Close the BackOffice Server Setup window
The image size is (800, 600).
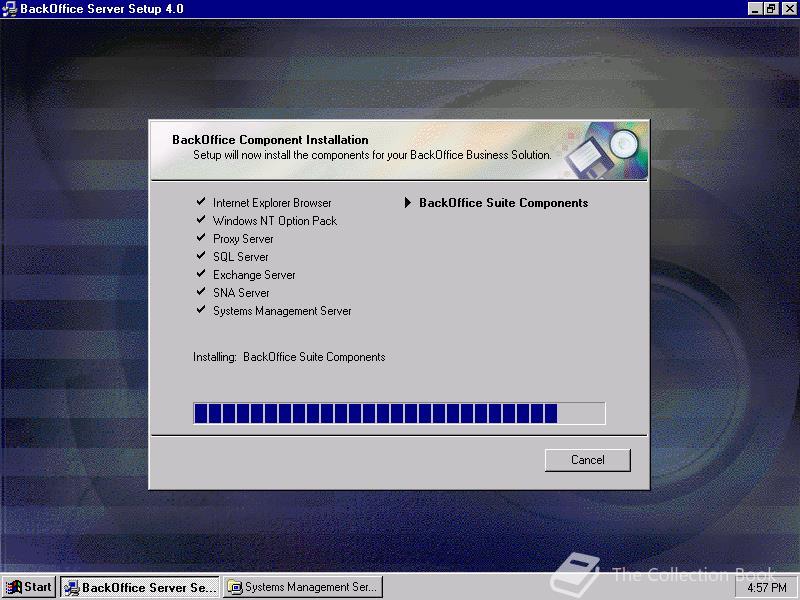tap(789, 9)
